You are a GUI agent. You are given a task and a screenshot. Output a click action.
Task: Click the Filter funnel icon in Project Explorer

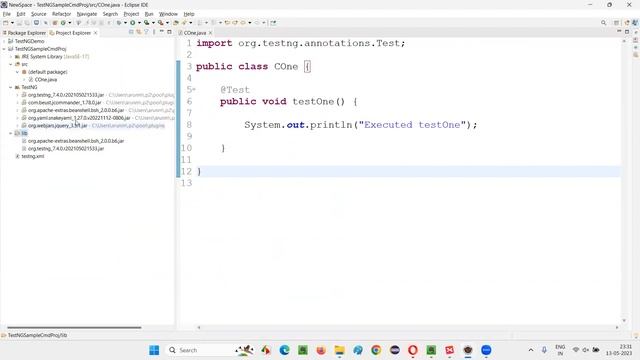point(146,32)
